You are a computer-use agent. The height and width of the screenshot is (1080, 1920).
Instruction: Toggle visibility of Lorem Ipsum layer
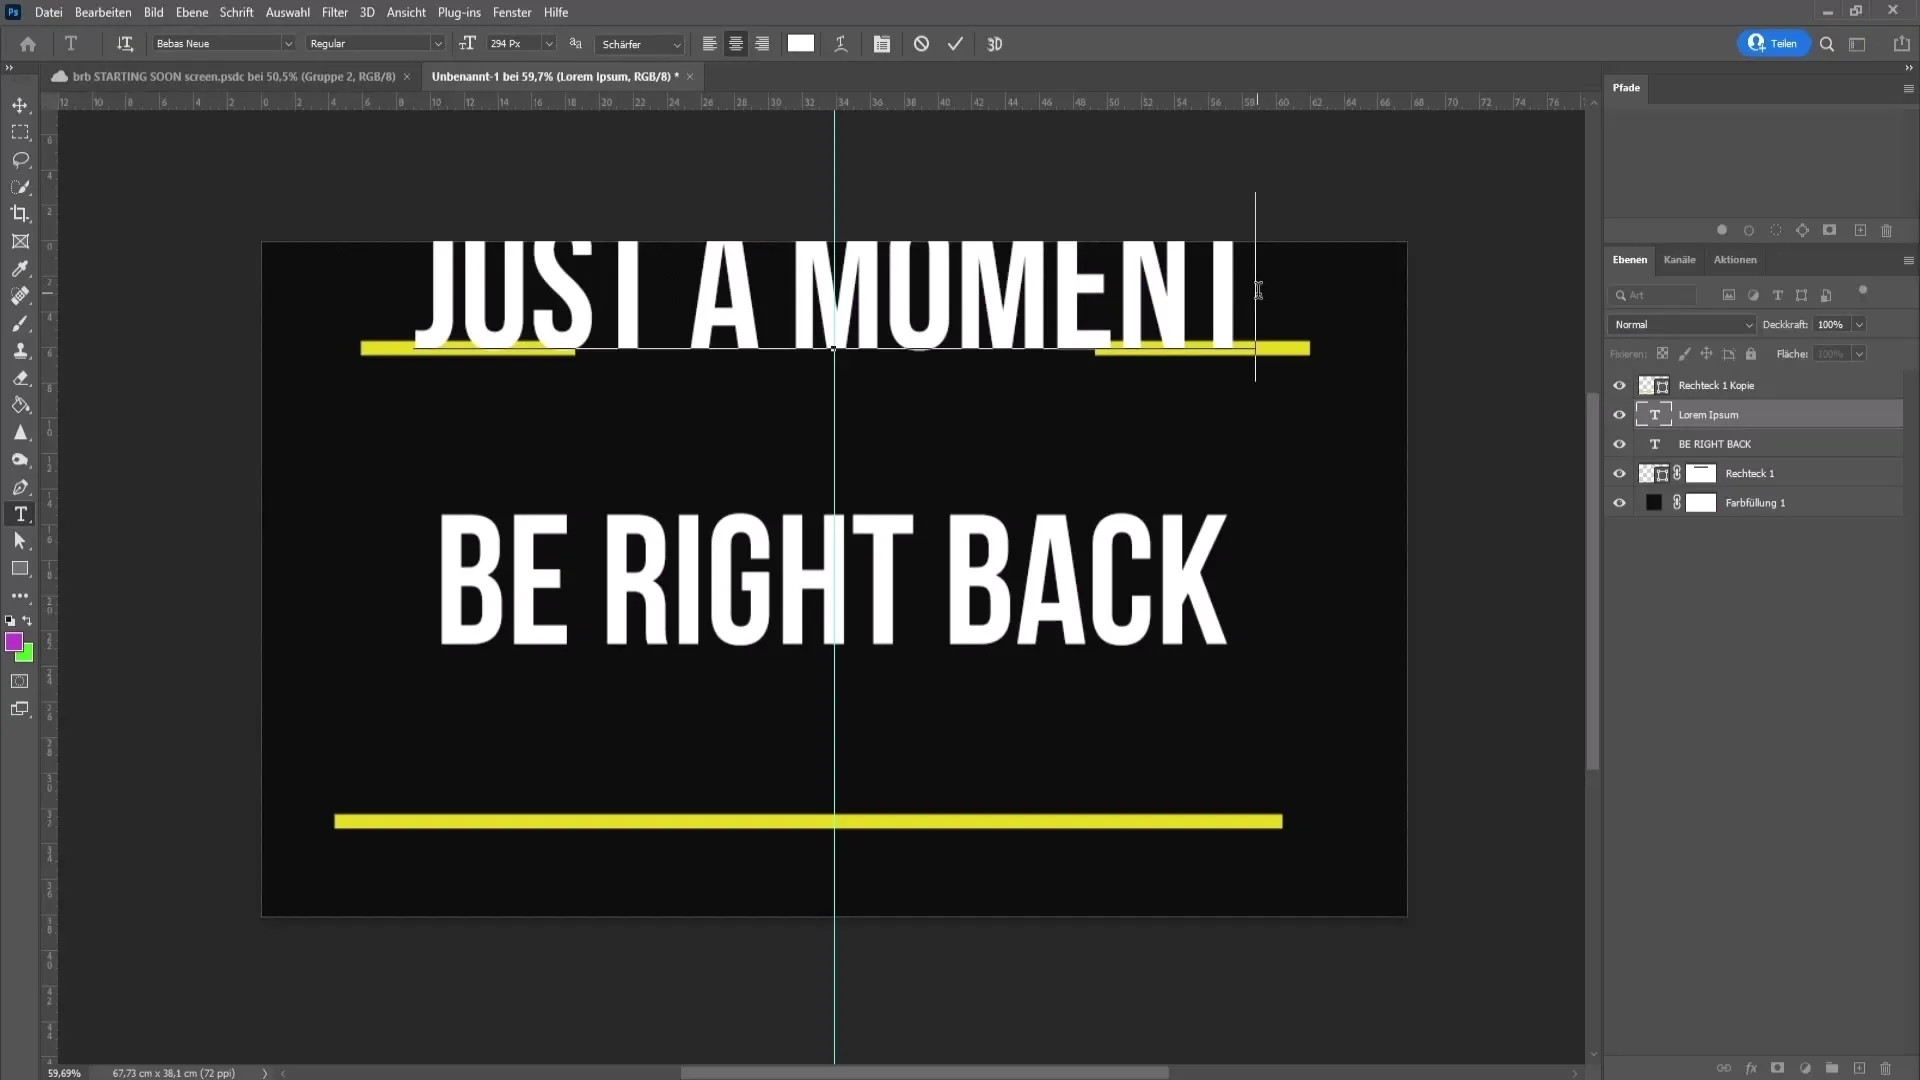[x=1619, y=414]
